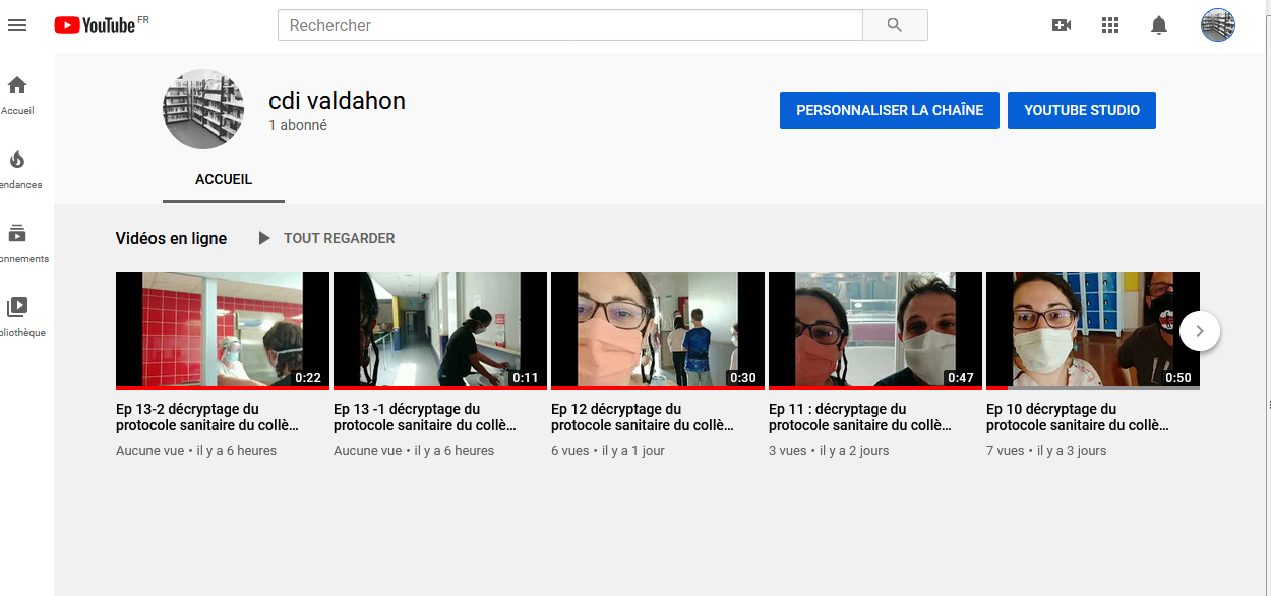Image resolution: width=1271 pixels, height=596 pixels.
Task: Click the 0:50 duration badge
Action: coord(1178,378)
